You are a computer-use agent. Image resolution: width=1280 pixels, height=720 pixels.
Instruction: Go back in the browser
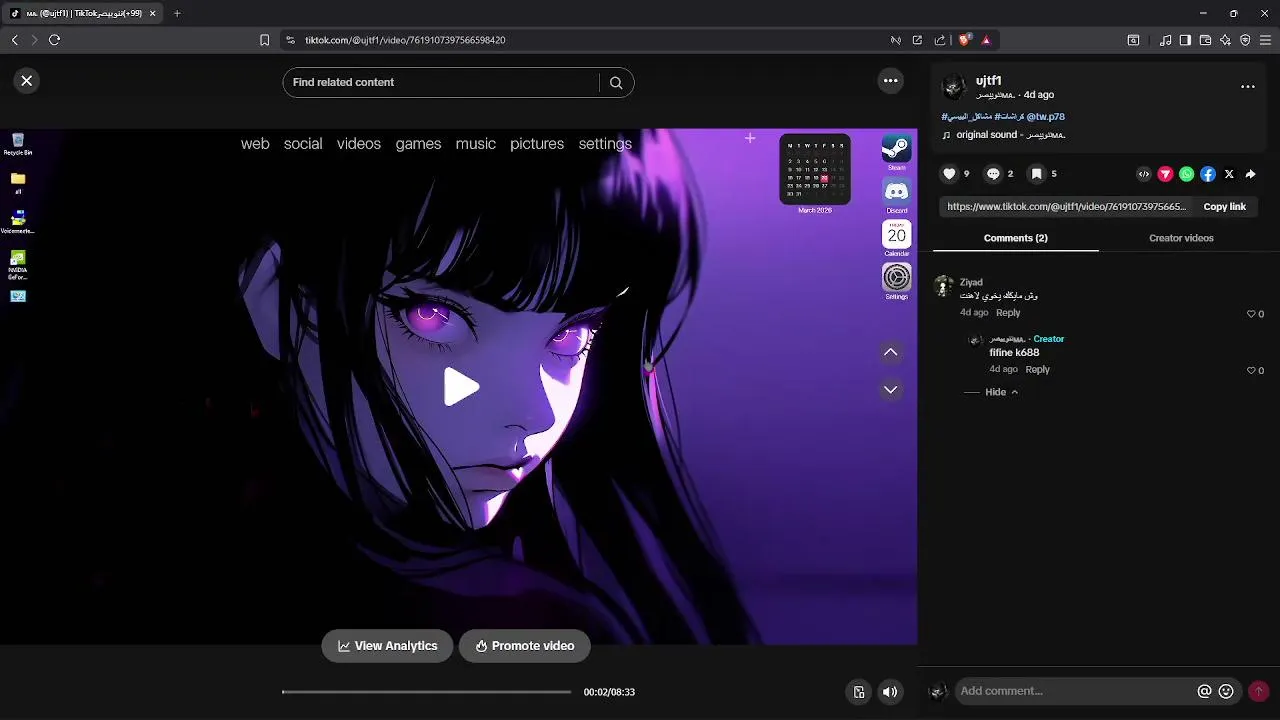coord(14,40)
